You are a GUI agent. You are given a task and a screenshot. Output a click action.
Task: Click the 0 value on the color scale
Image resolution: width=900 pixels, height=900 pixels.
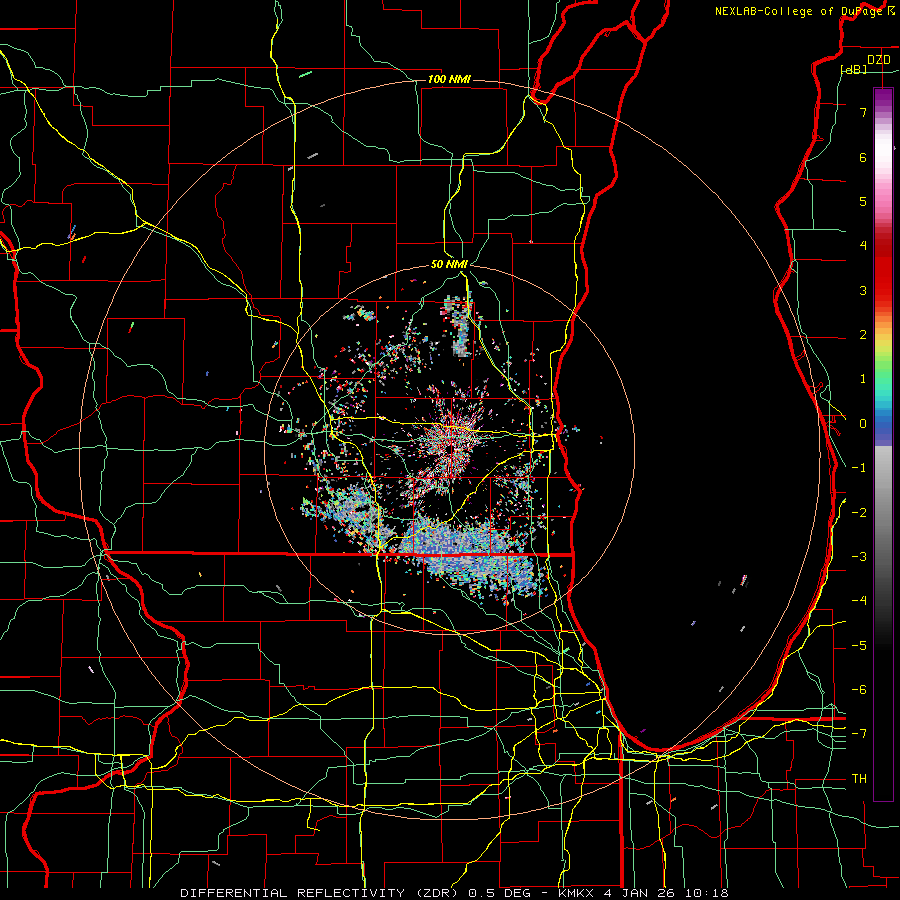[863, 424]
